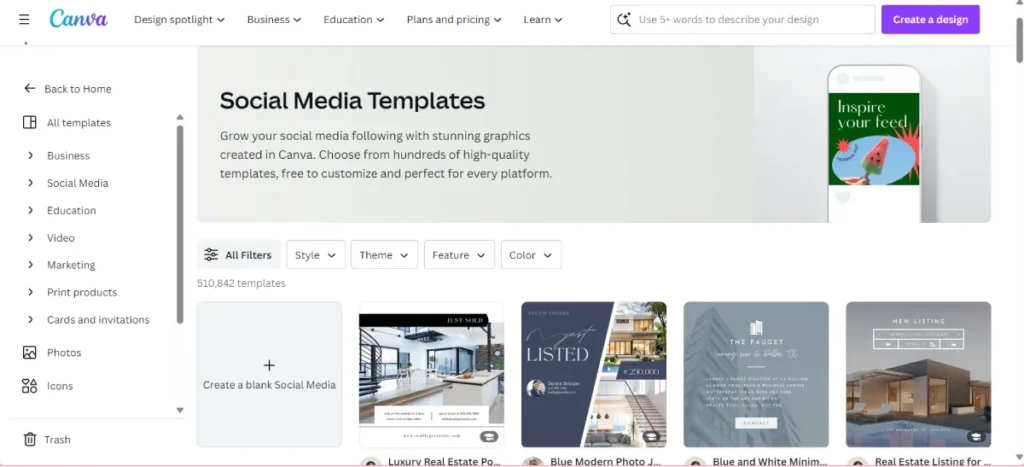Open Icons section in sidebar
The height and width of the screenshot is (467, 1024).
click(60, 386)
